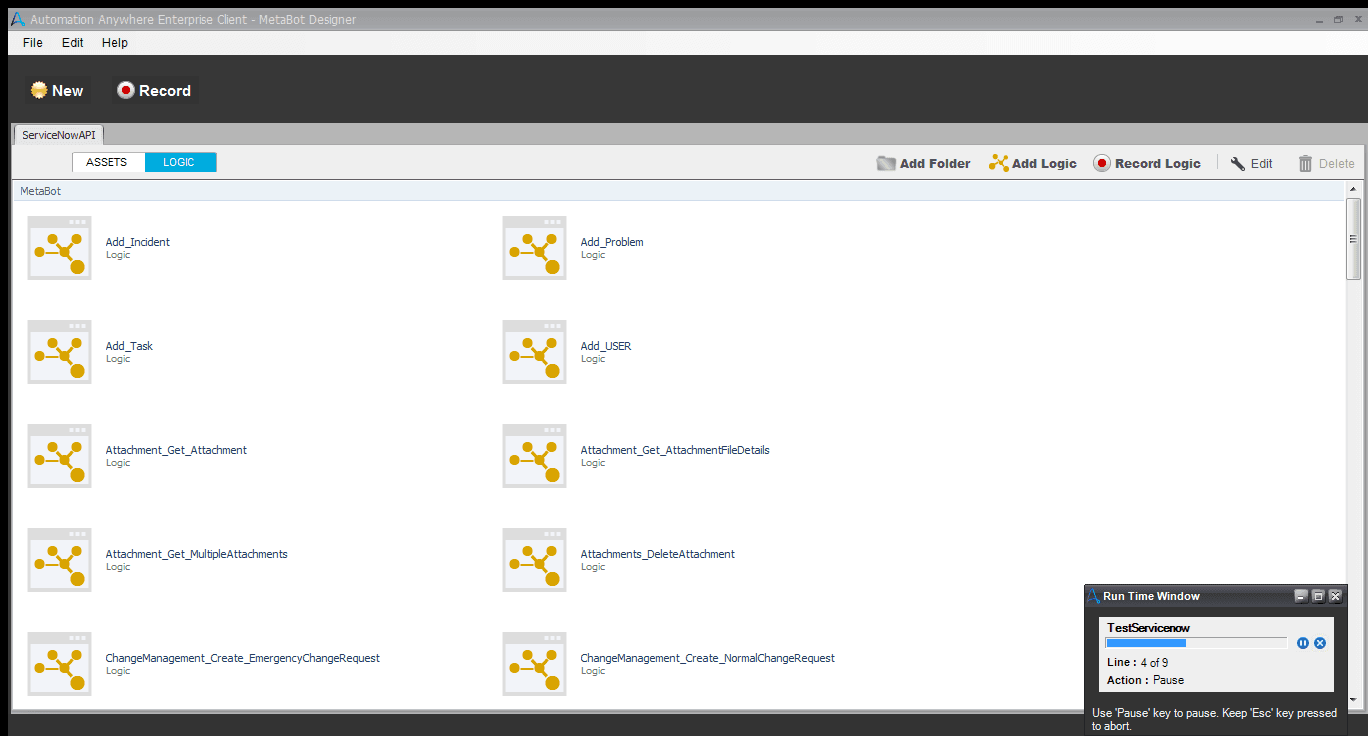Click the Record button
Screen dimensions: 1368x736
point(154,90)
